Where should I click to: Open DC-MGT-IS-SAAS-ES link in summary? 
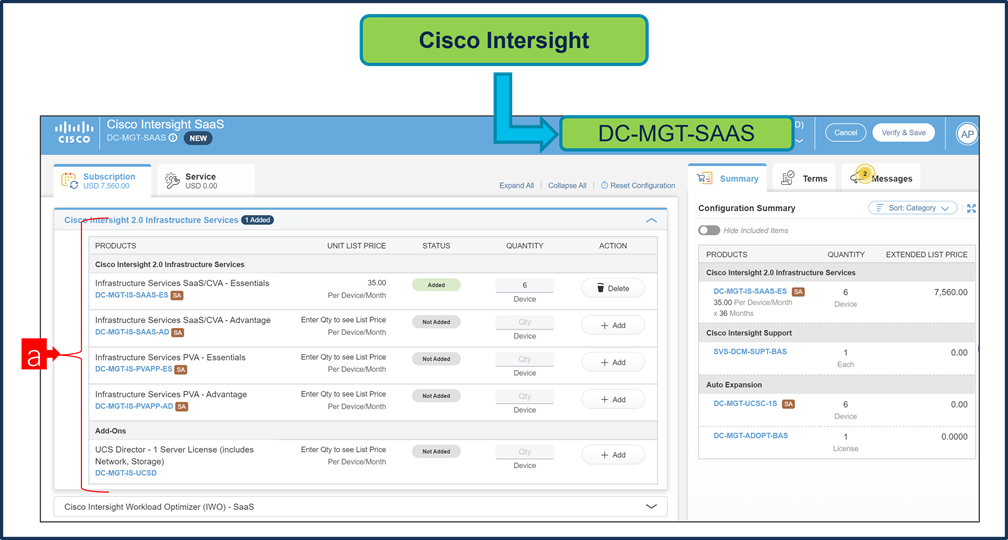click(750, 291)
